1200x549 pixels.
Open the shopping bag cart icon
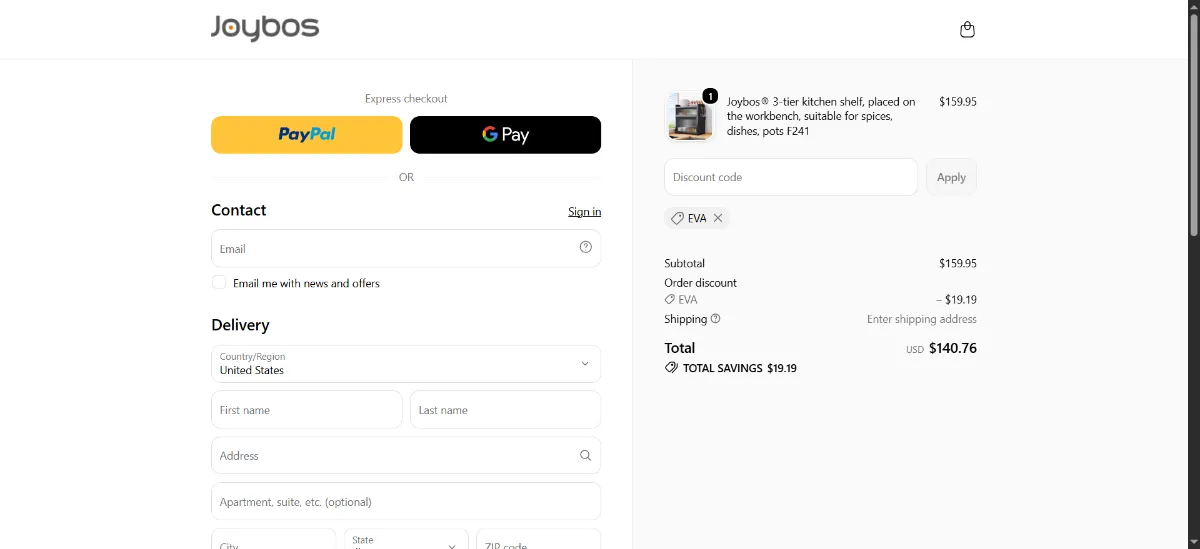(967, 29)
